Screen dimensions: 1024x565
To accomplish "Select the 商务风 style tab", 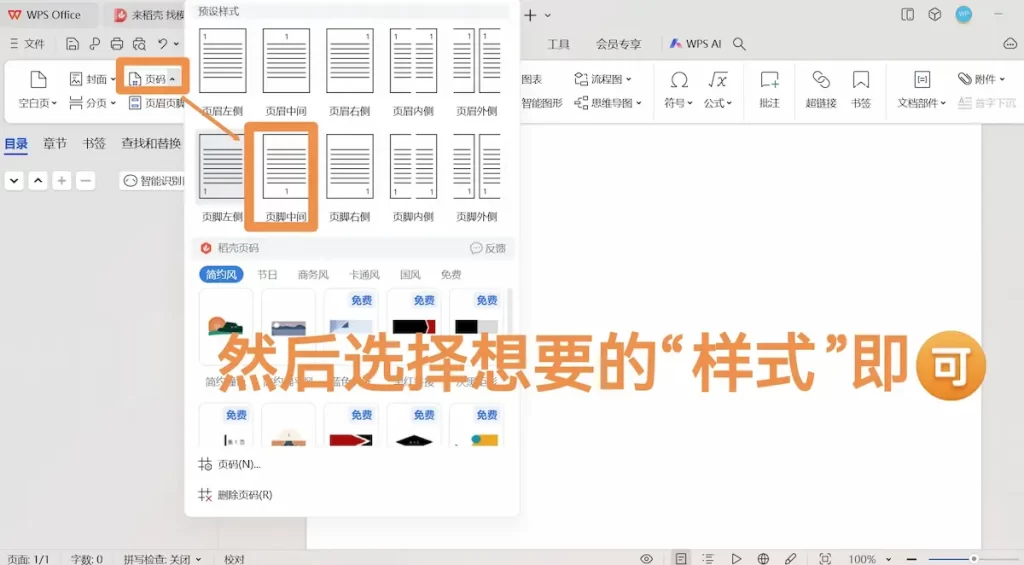I will (313, 274).
